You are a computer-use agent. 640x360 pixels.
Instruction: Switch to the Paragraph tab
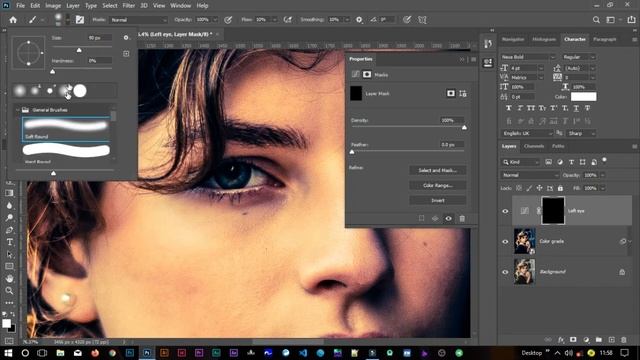tap(604, 39)
